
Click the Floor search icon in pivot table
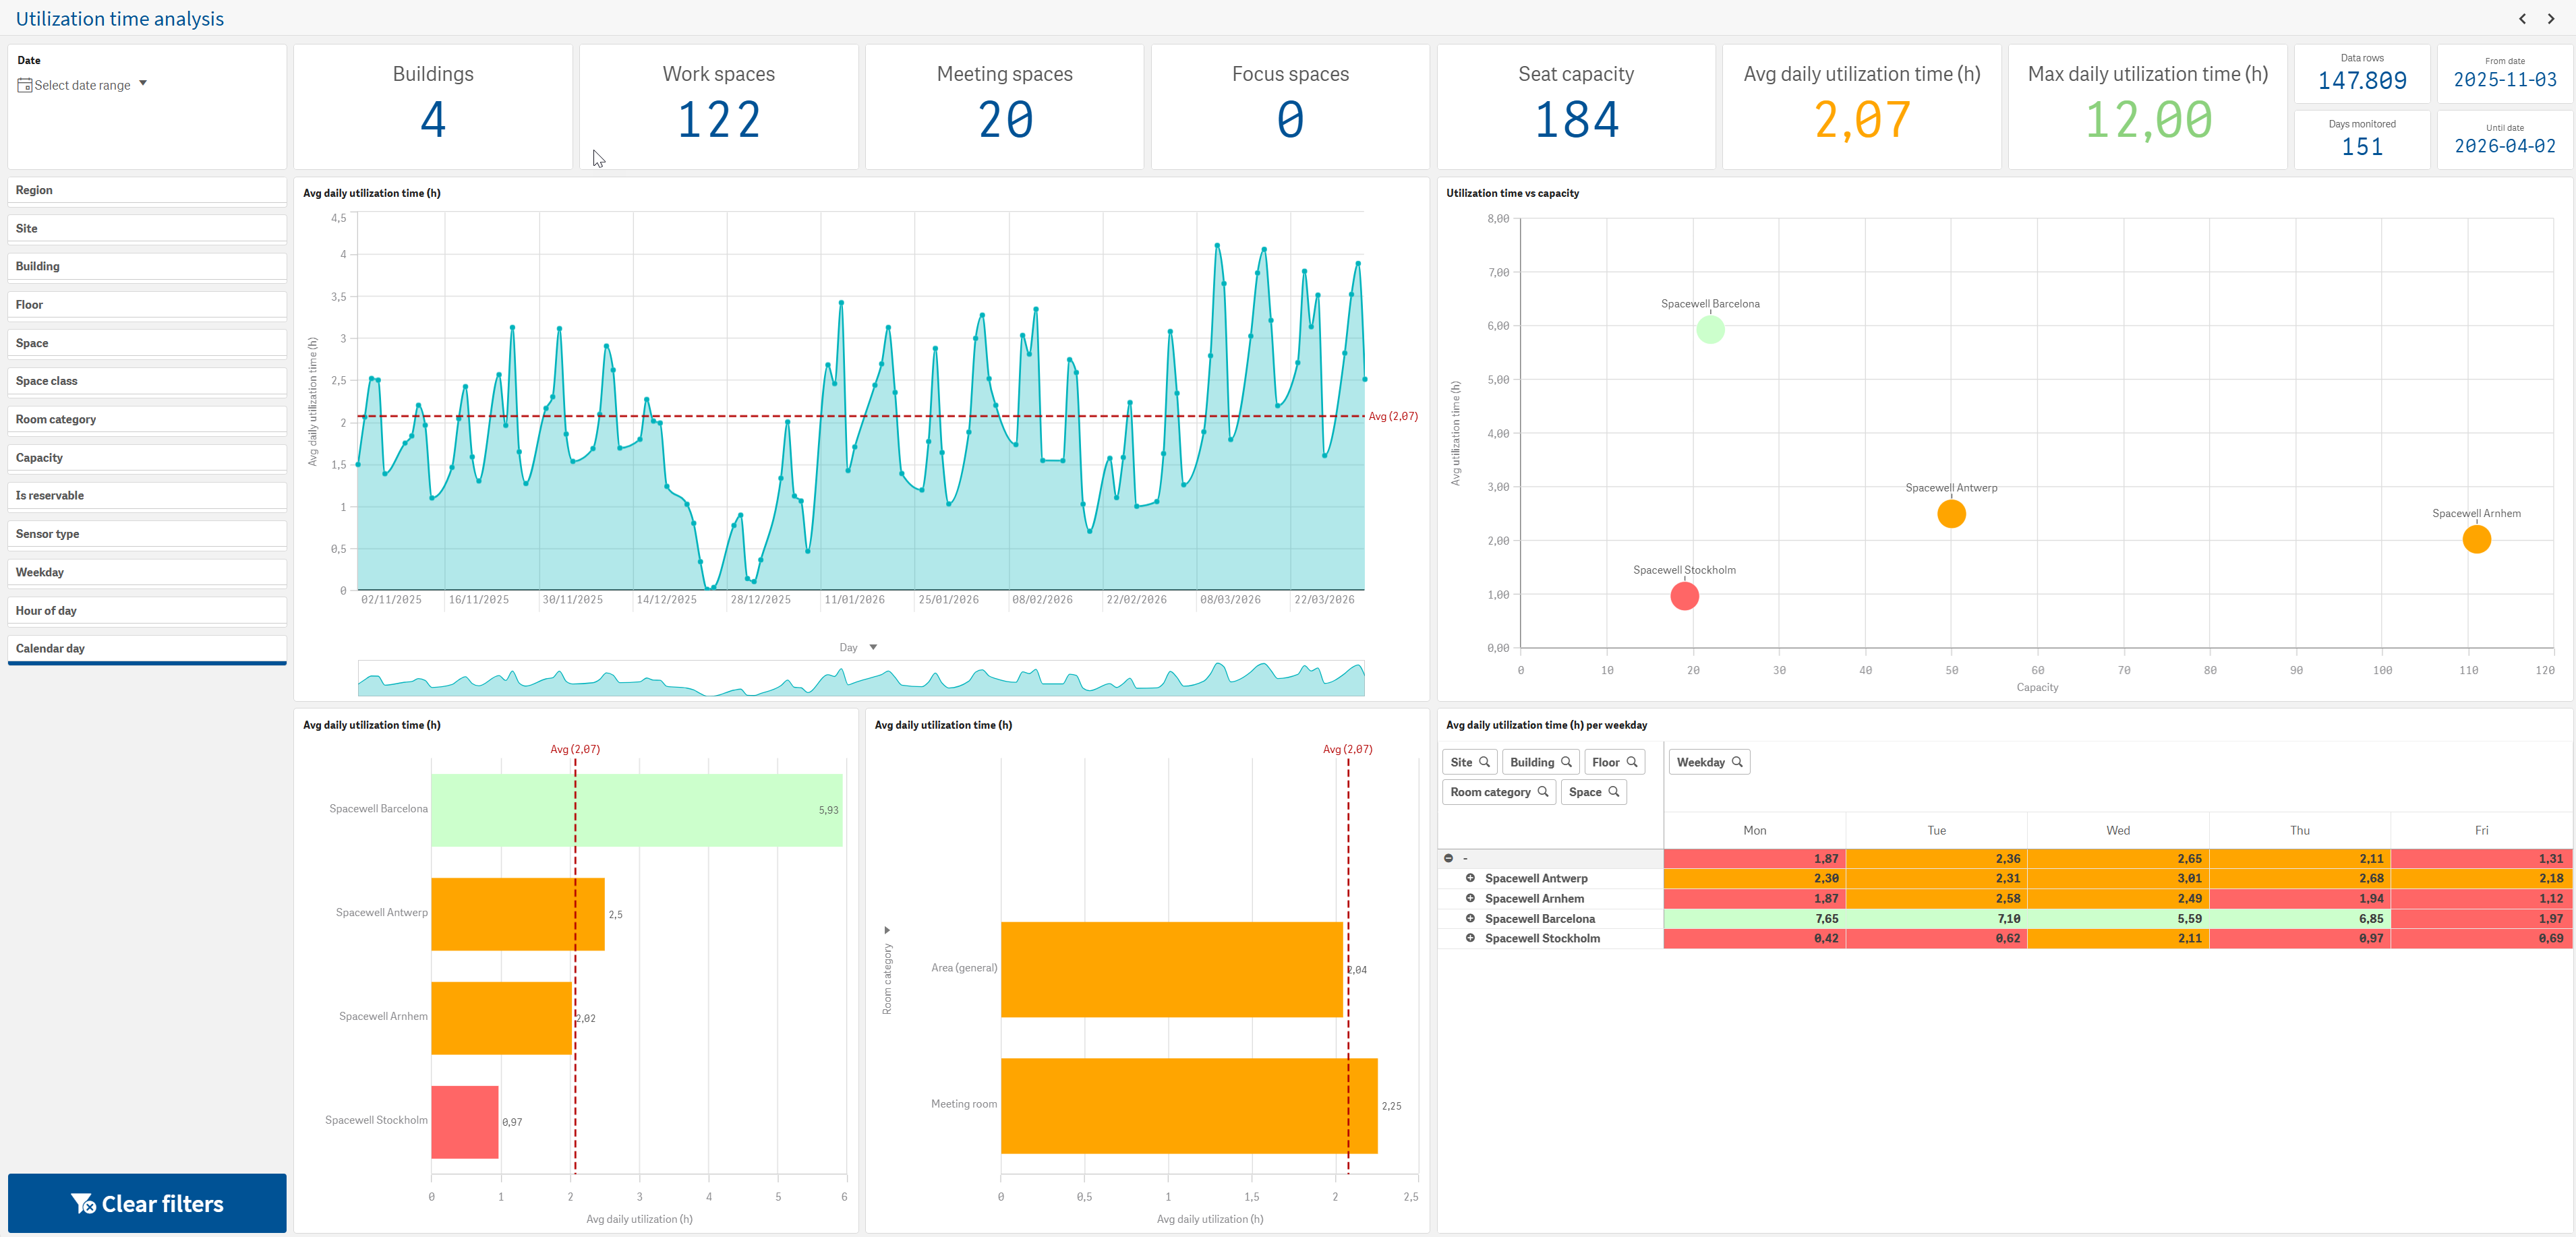pyautogui.click(x=1632, y=762)
